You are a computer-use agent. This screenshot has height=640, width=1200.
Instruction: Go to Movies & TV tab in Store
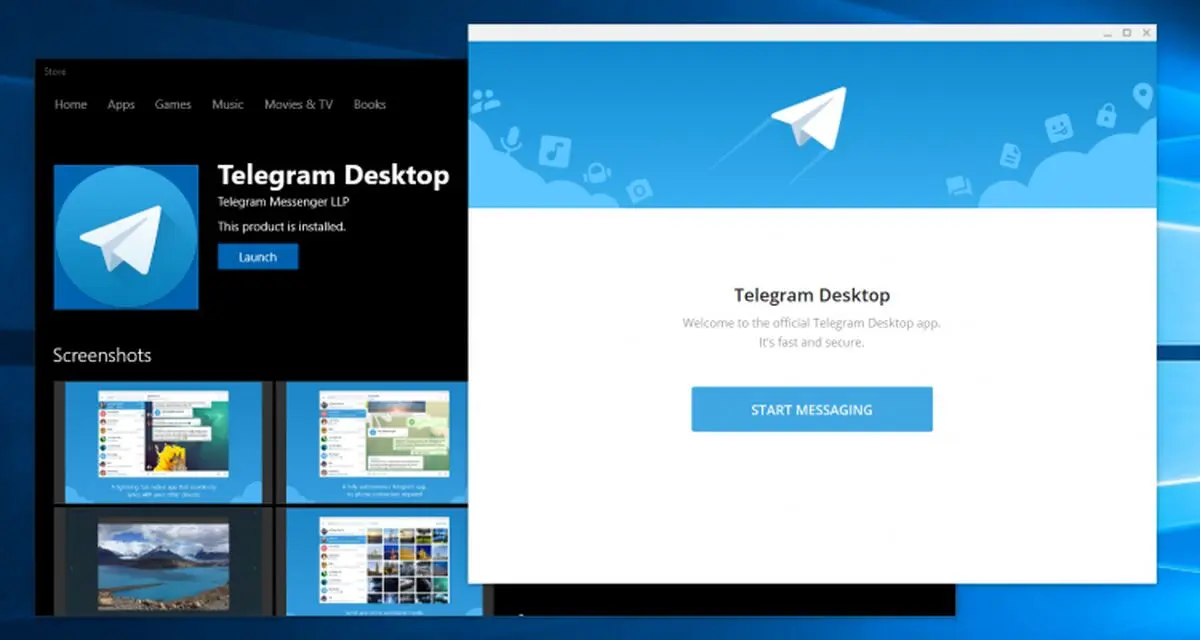(298, 104)
